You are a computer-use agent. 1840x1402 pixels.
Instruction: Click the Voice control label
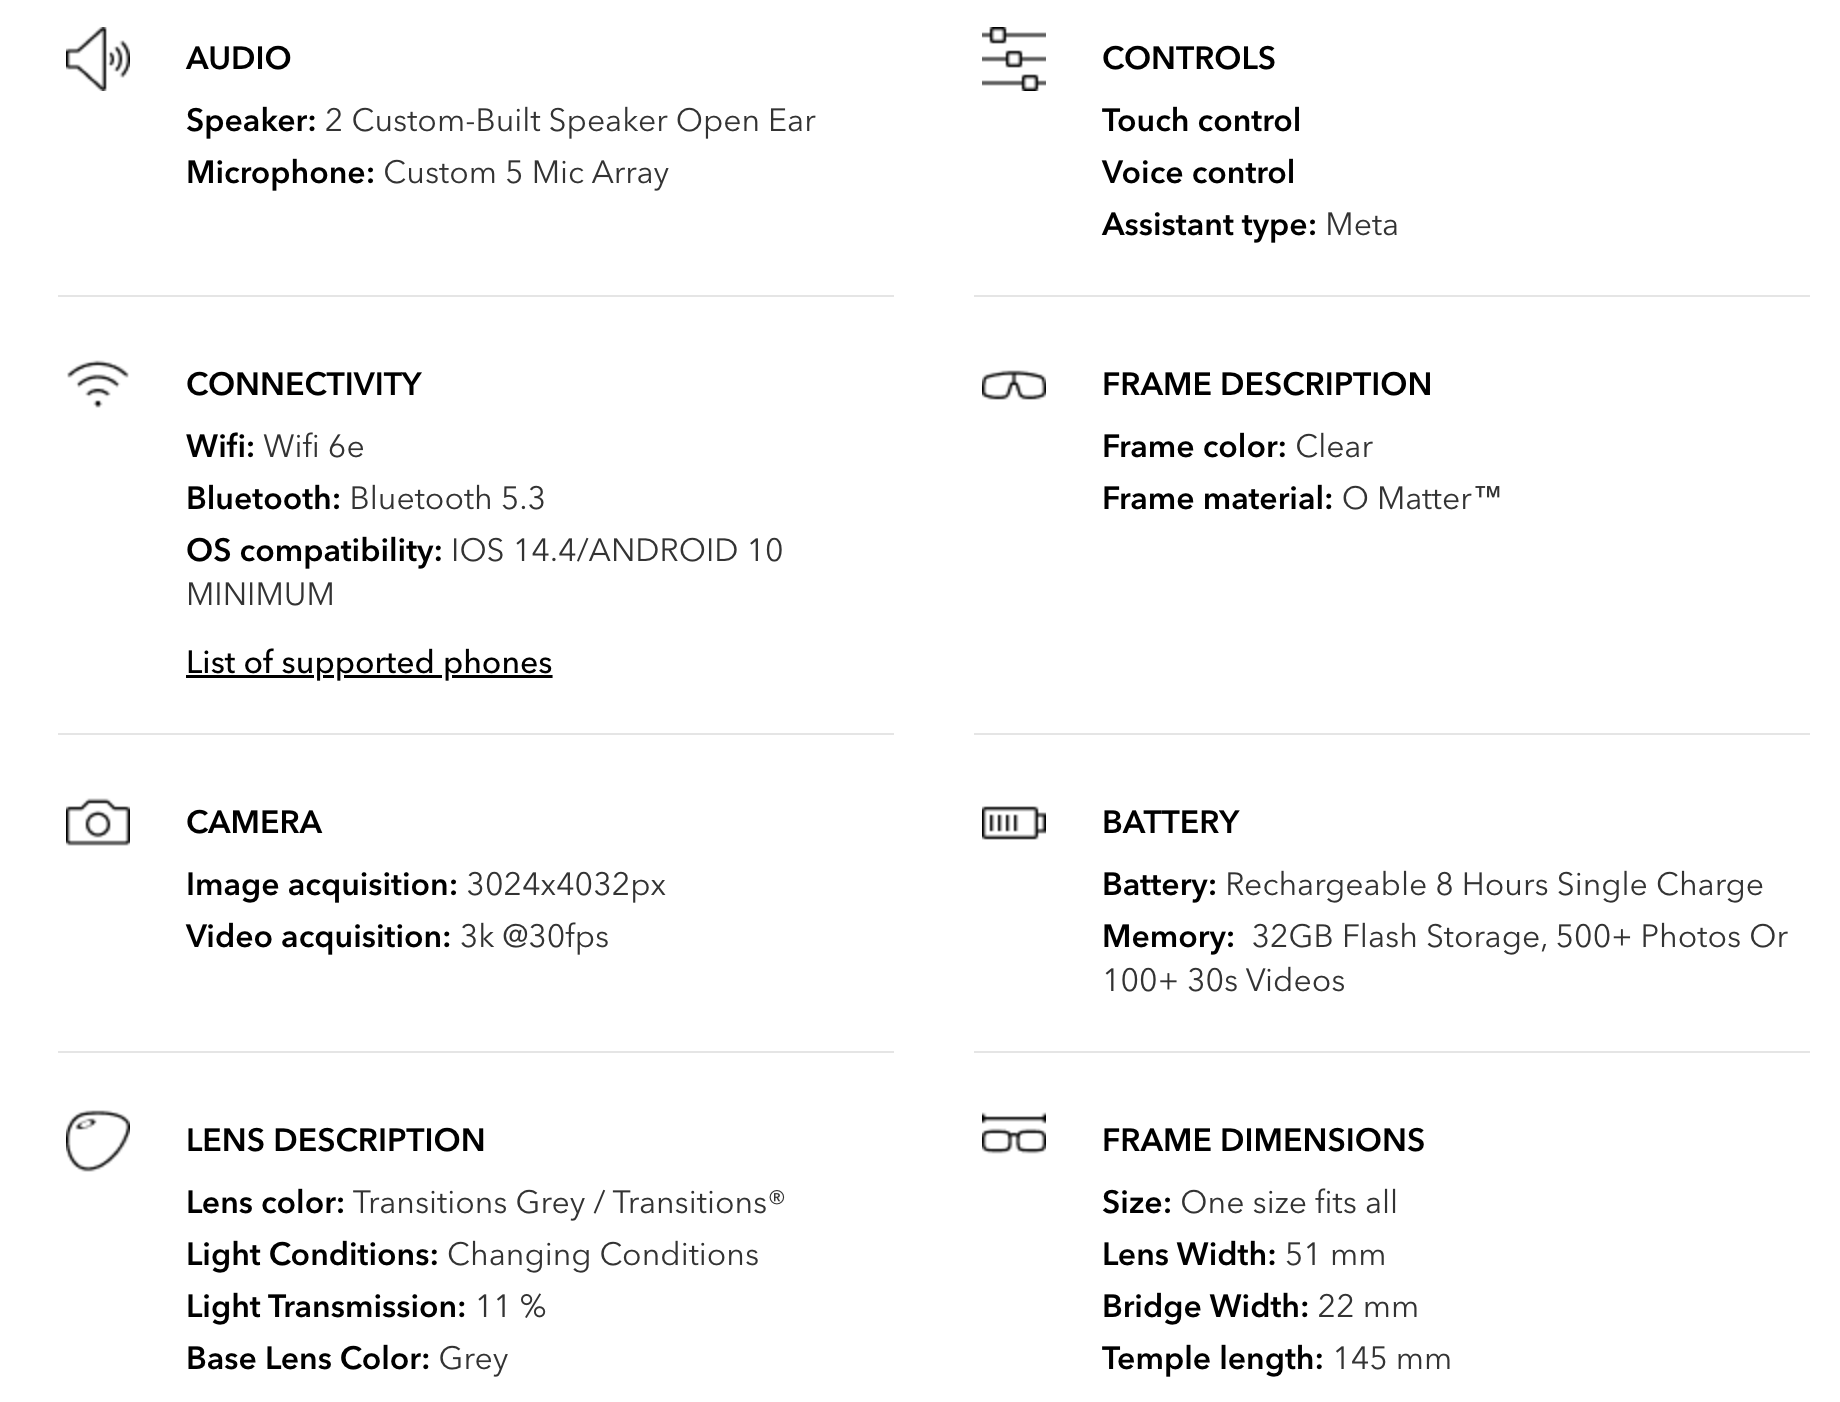(1197, 173)
